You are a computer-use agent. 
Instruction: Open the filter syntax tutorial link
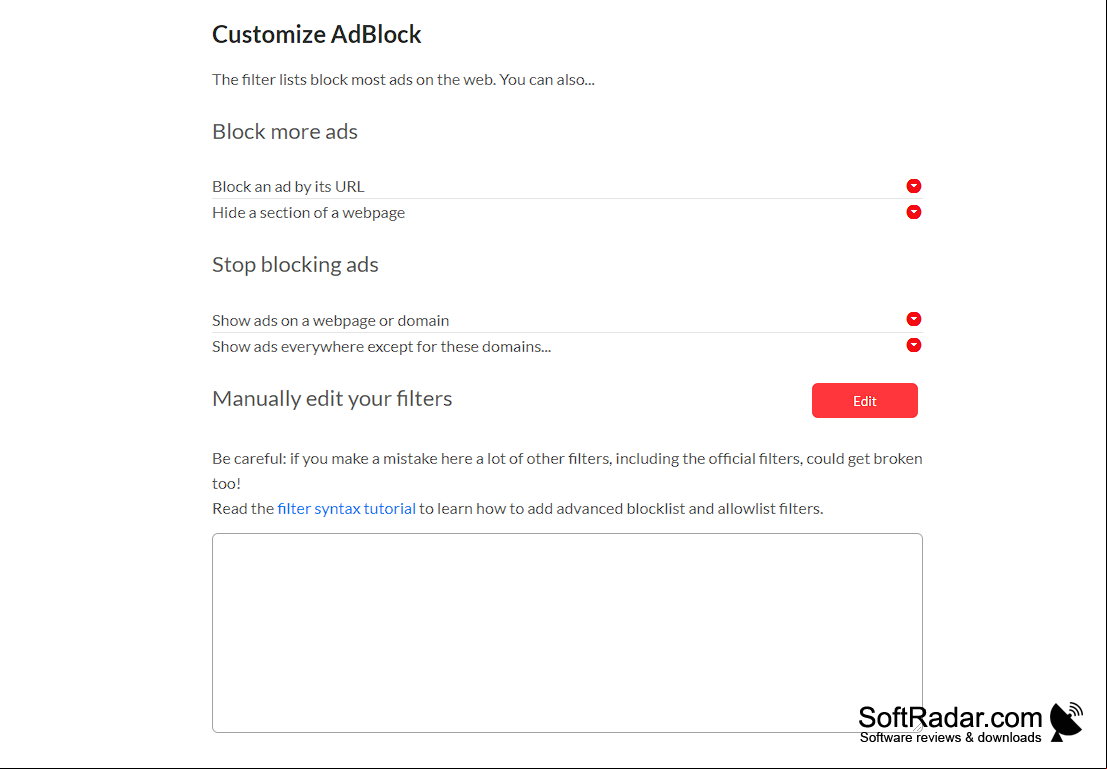346,508
